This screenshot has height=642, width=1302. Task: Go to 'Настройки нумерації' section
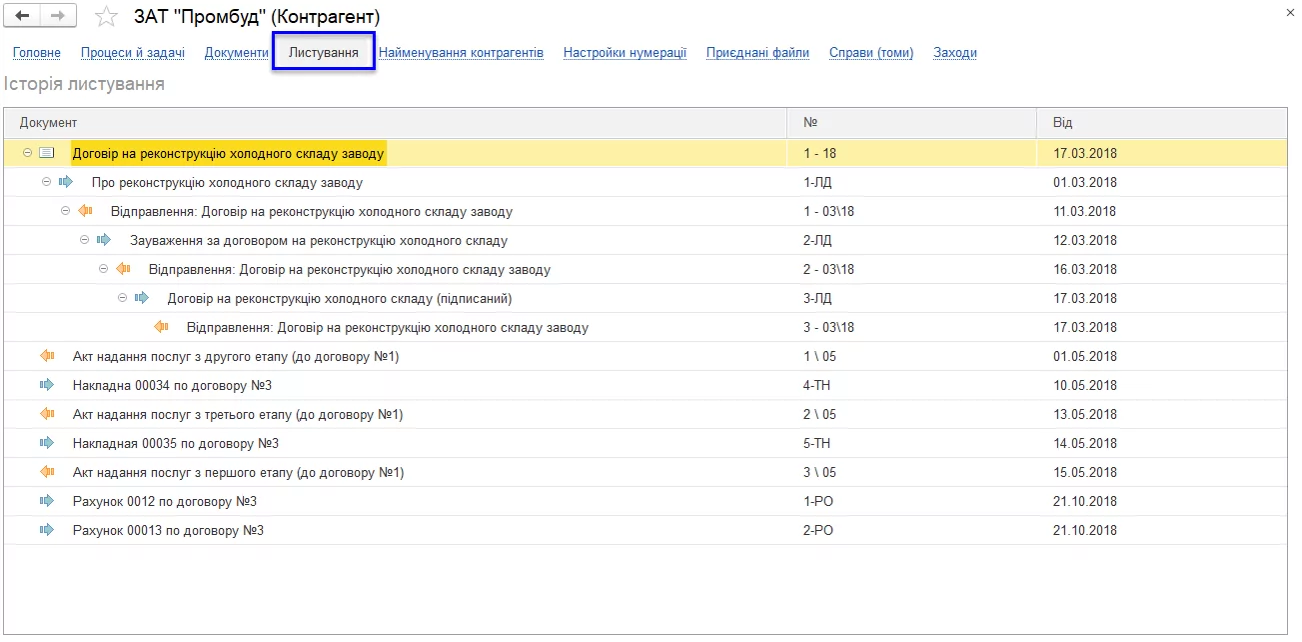point(624,53)
